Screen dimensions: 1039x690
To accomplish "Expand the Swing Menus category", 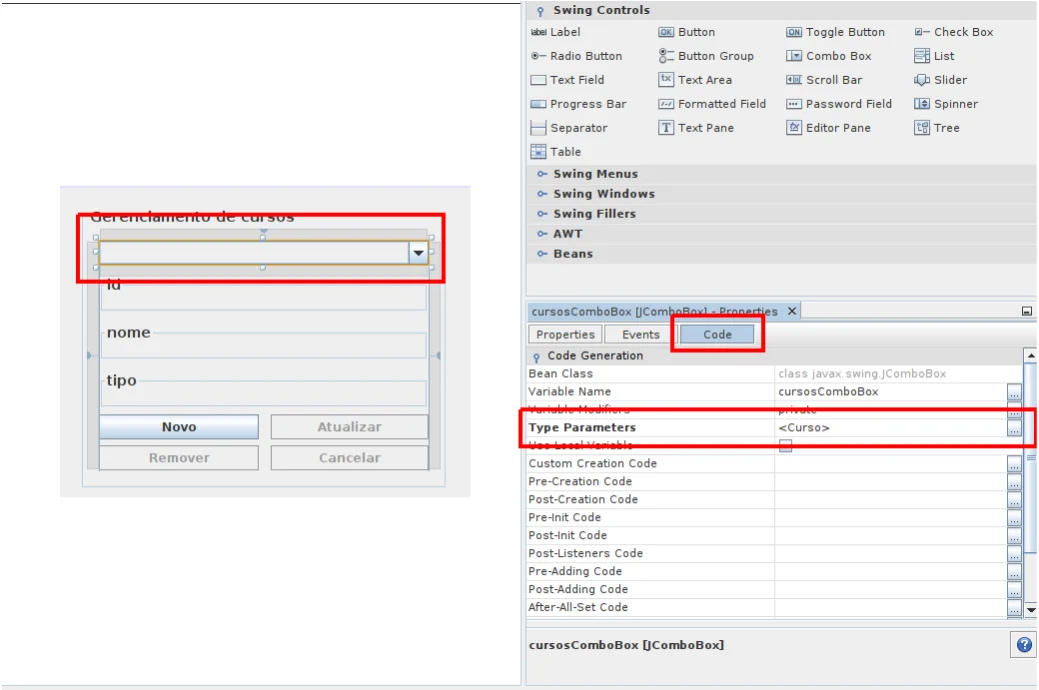I will 542,174.
